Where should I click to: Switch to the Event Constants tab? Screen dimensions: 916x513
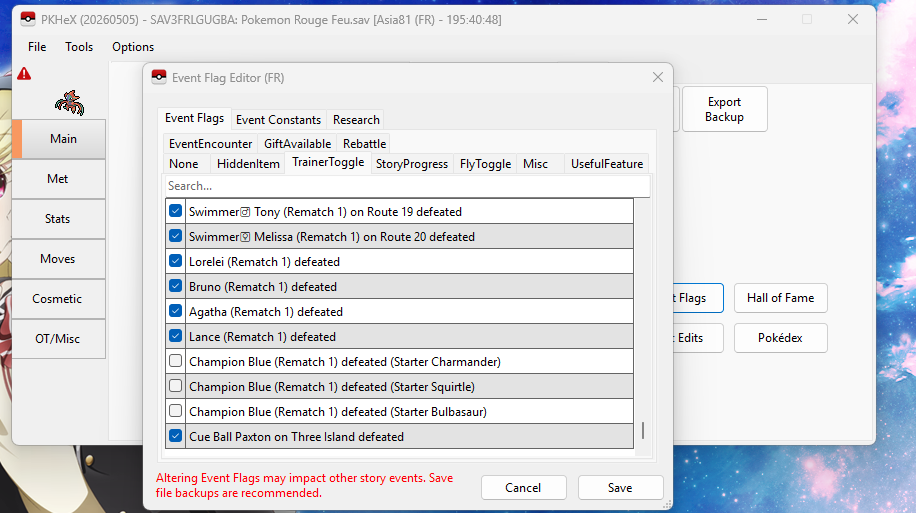[279, 120]
